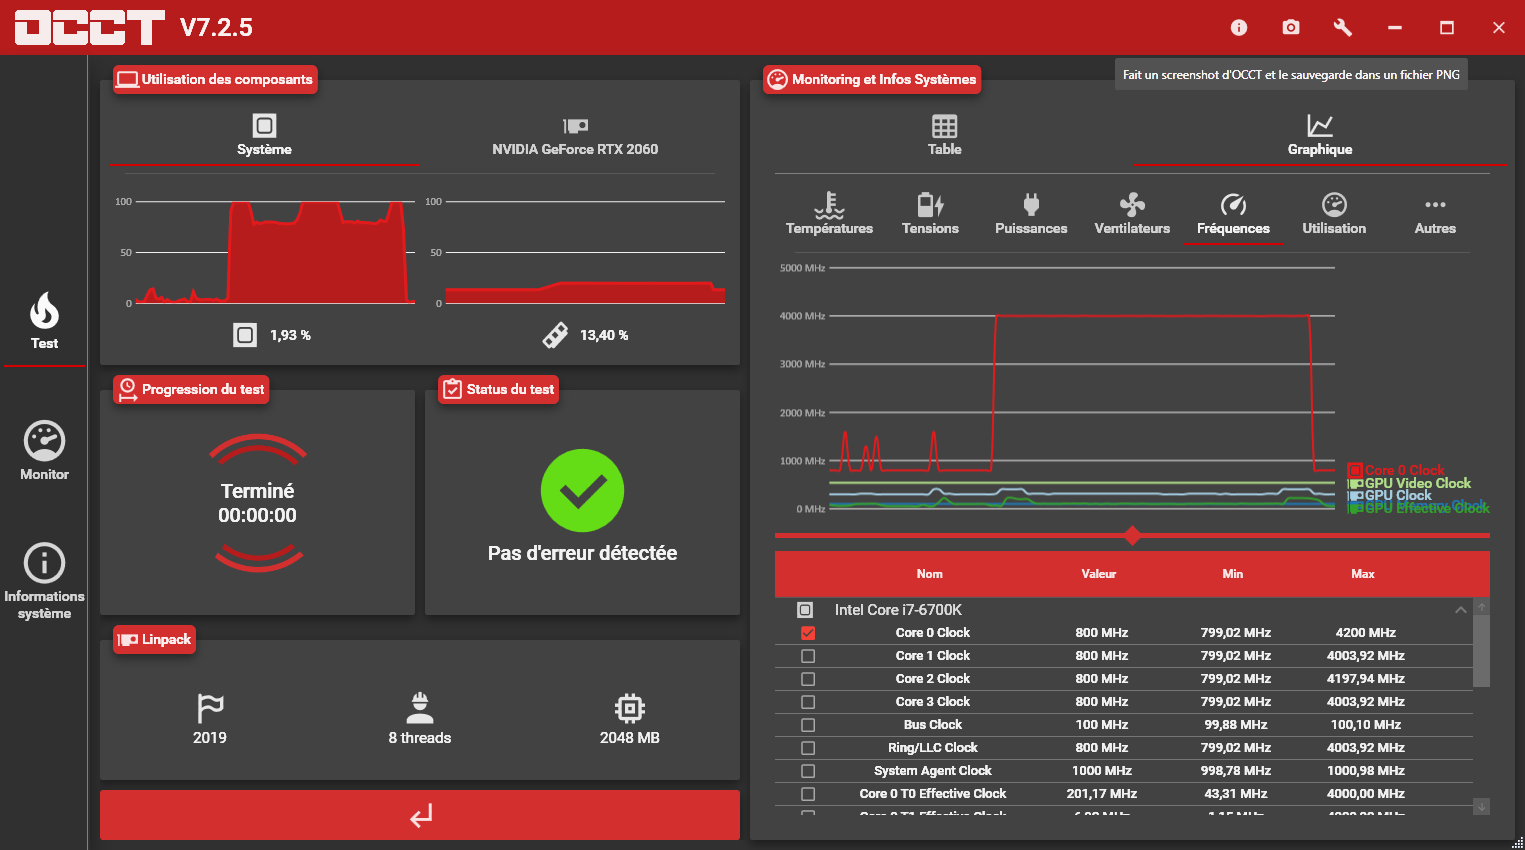The height and width of the screenshot is (850, 1525).
Task: Click the 2048 MB memory chip icon
Action: tap(629, 708)
